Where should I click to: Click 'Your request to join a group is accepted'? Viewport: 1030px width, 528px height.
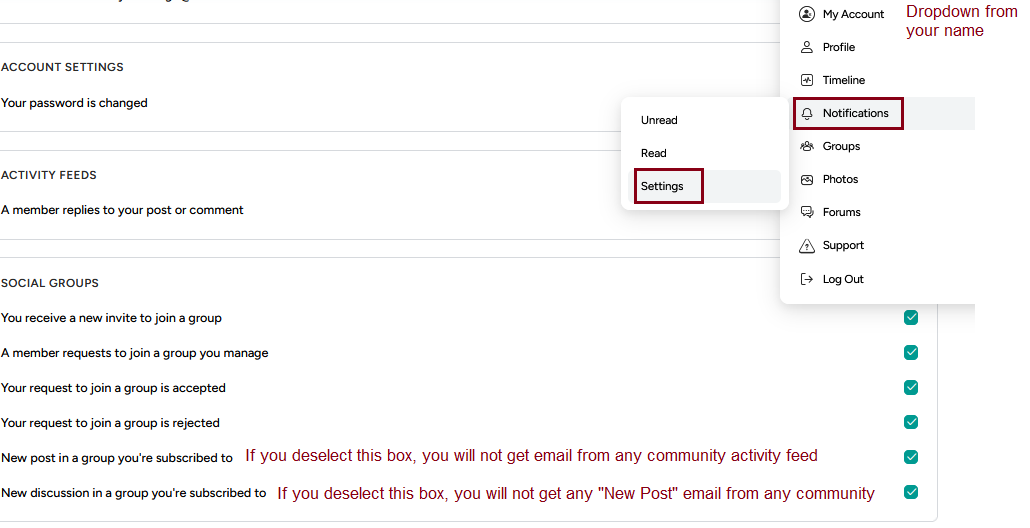coord(113,388)
